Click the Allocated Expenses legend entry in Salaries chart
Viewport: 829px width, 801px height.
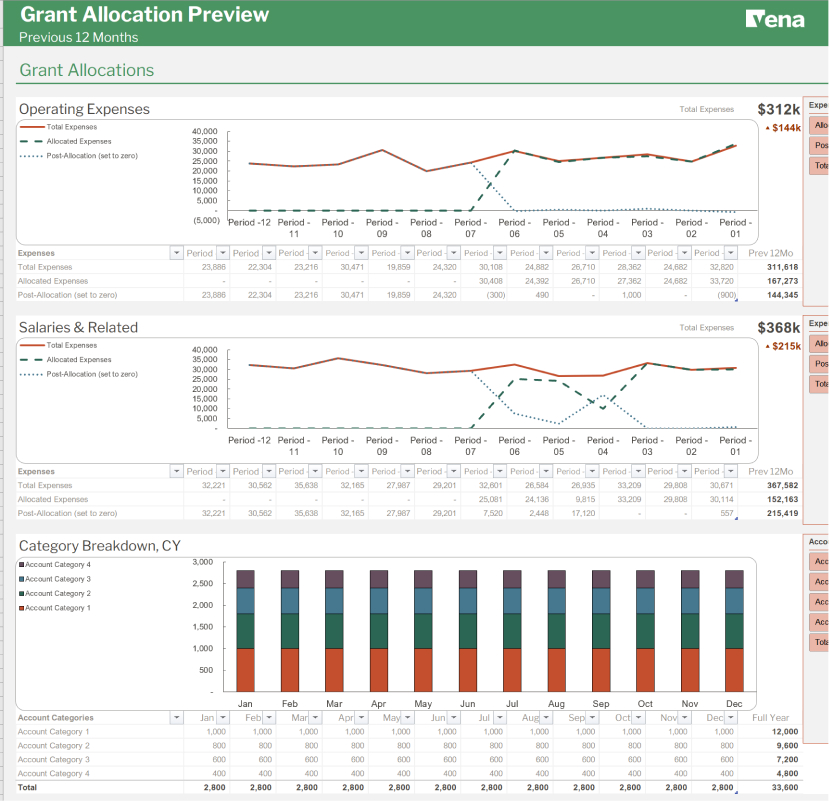pyautogui.click(x=78, y=360)
